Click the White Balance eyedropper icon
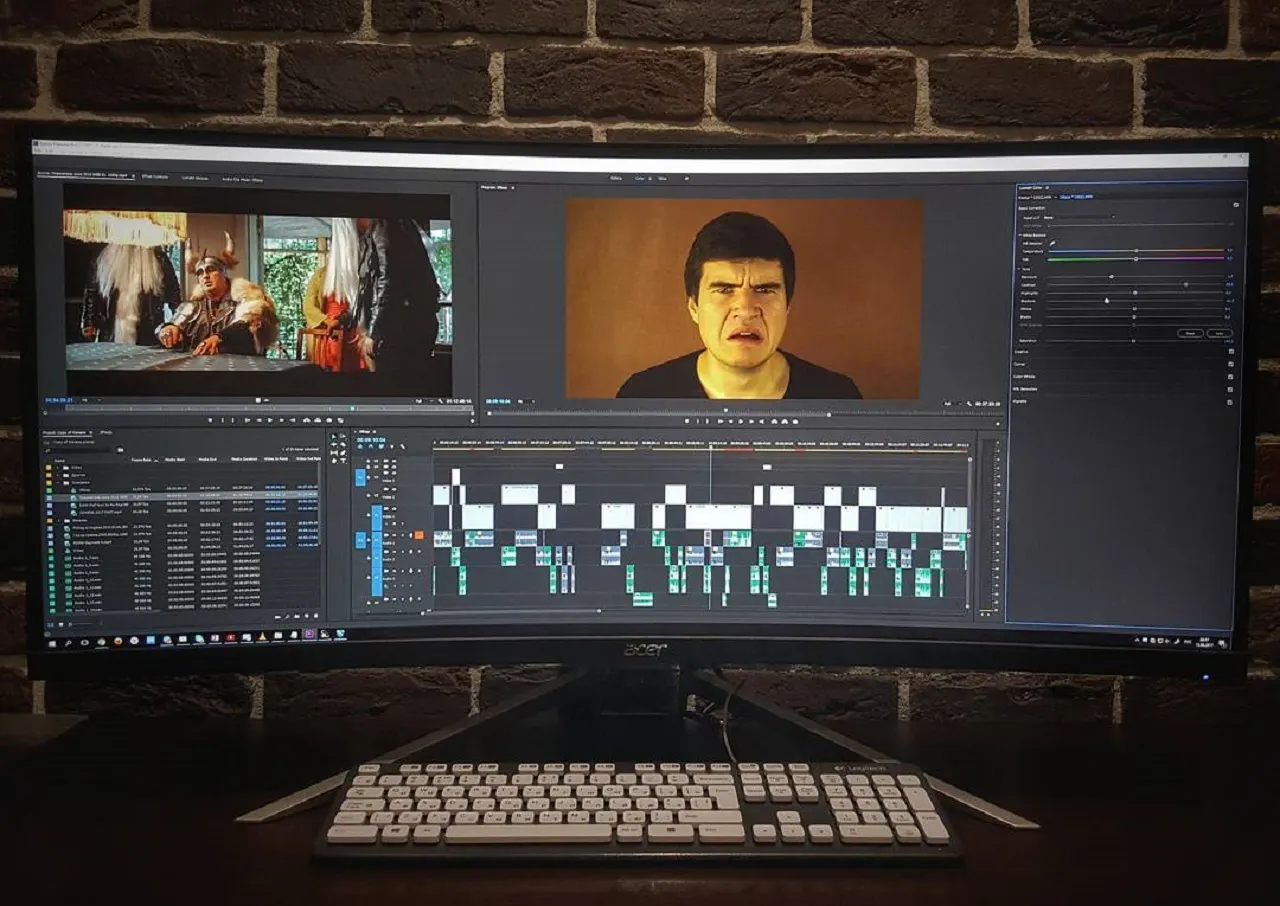This screenshot has height=906, width=1280. click(1052, 242)
